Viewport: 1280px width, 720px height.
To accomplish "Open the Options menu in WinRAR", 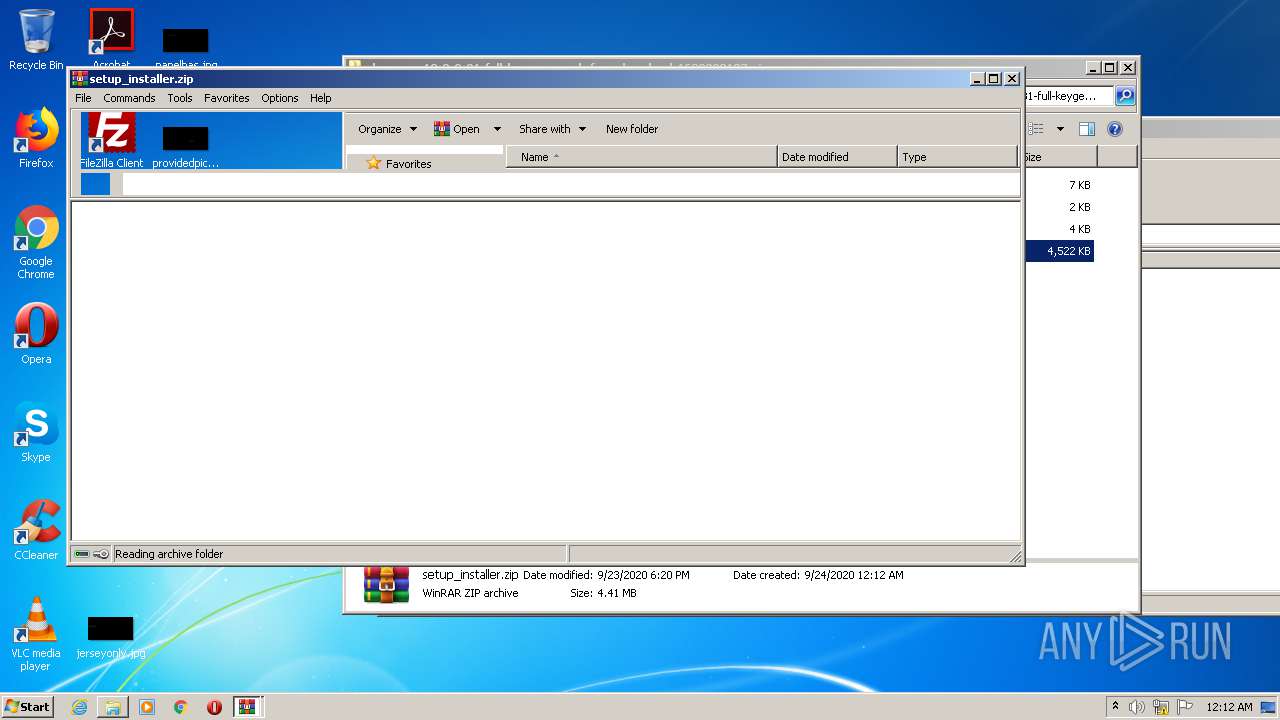I will point(280,98).
